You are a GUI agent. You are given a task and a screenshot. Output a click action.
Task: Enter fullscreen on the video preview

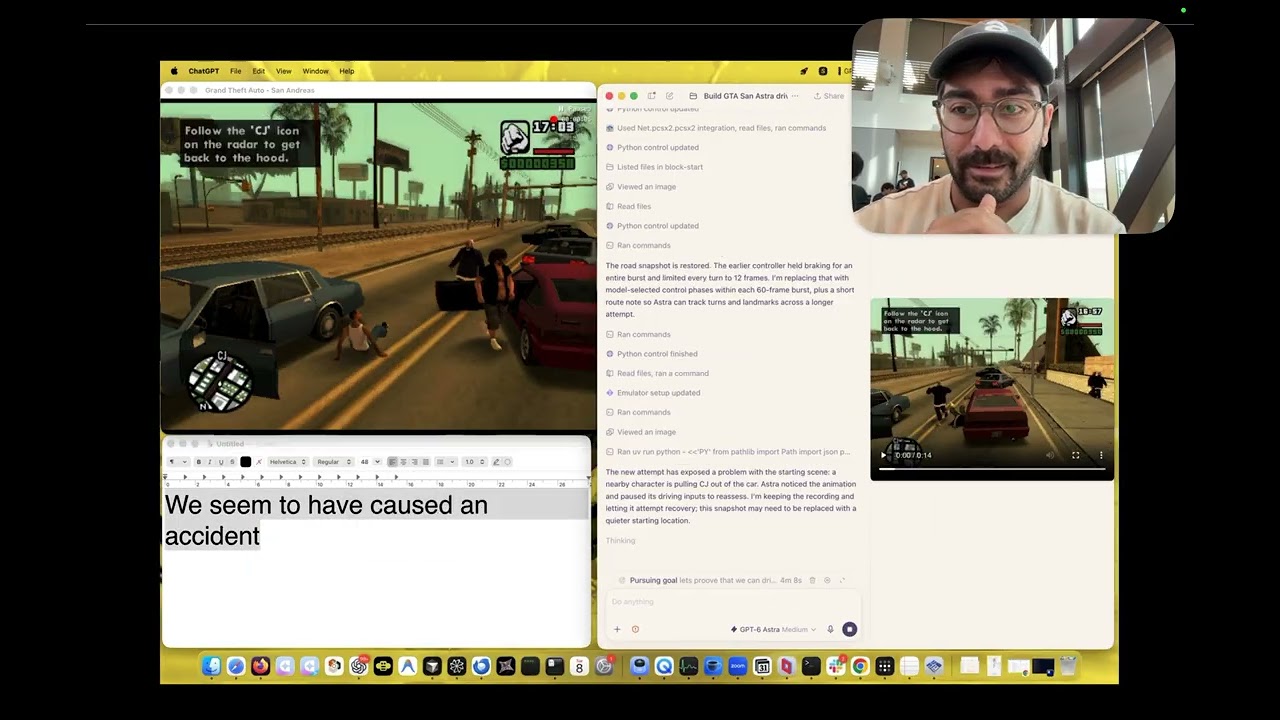tap(1076, 456)
